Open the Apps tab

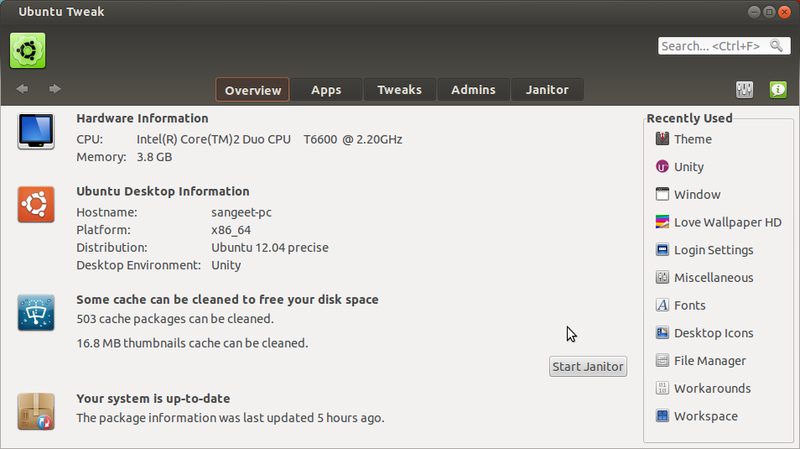[326, 90]
